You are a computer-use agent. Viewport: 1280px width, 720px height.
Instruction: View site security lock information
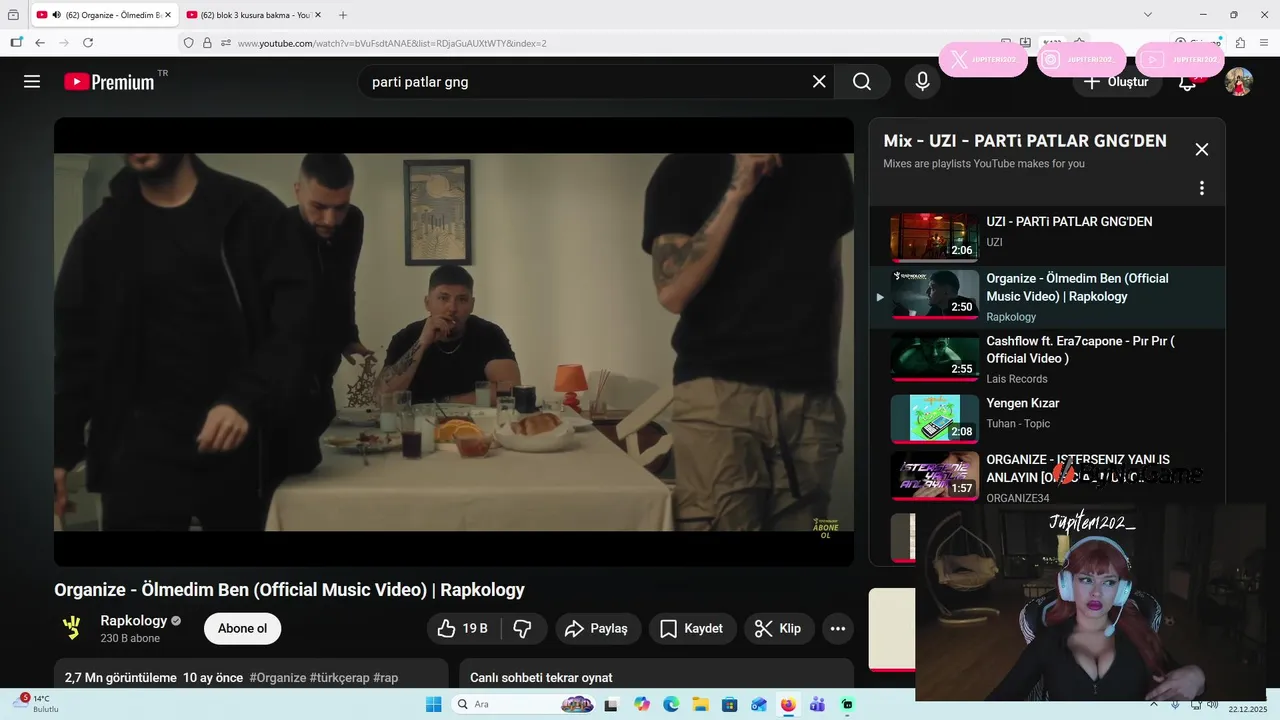point(207,43)
